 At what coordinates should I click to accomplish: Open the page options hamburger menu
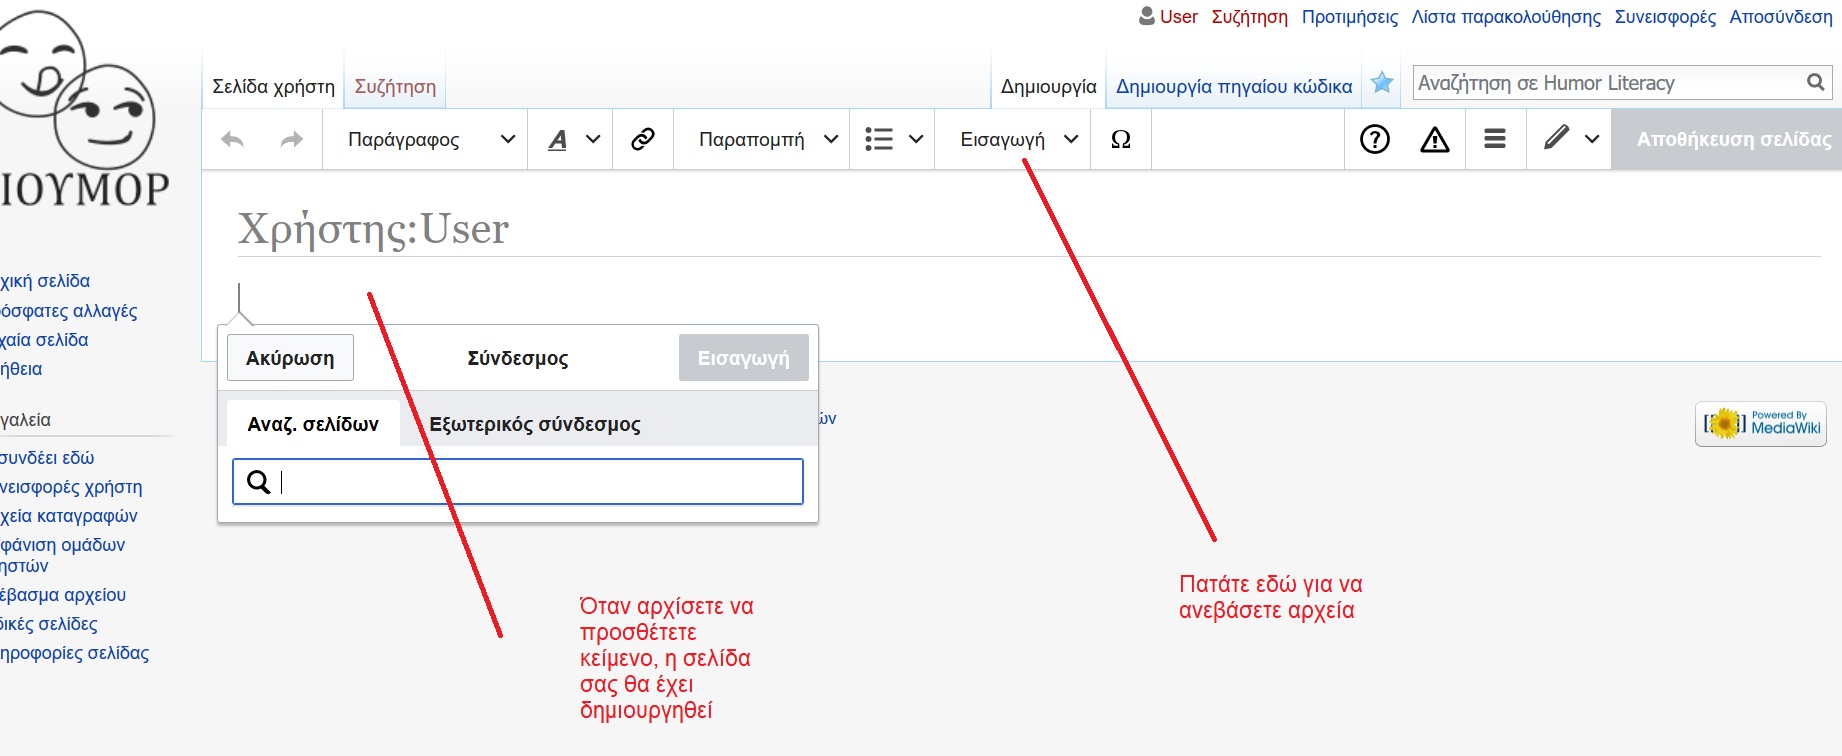[1495, 139]
